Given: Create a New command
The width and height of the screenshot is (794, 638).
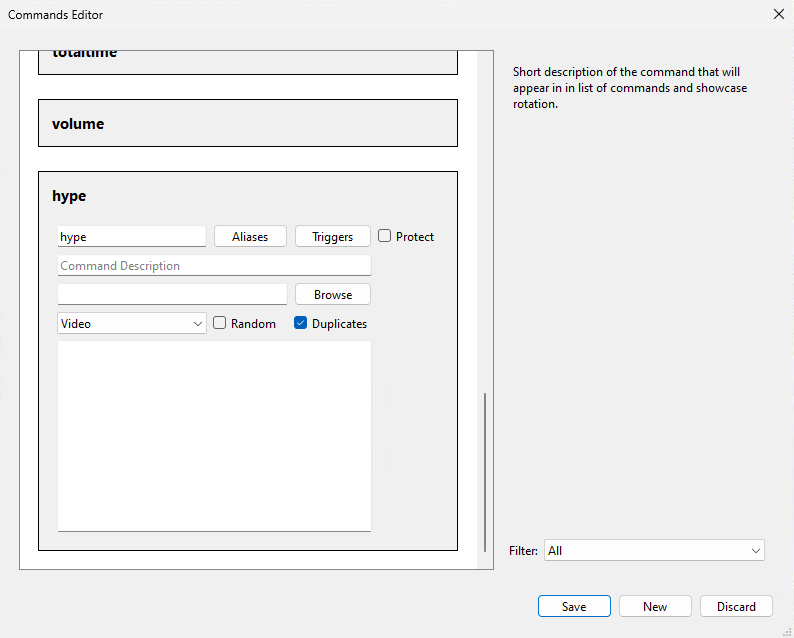Looking at the screenshot, I should coord(655,607).
